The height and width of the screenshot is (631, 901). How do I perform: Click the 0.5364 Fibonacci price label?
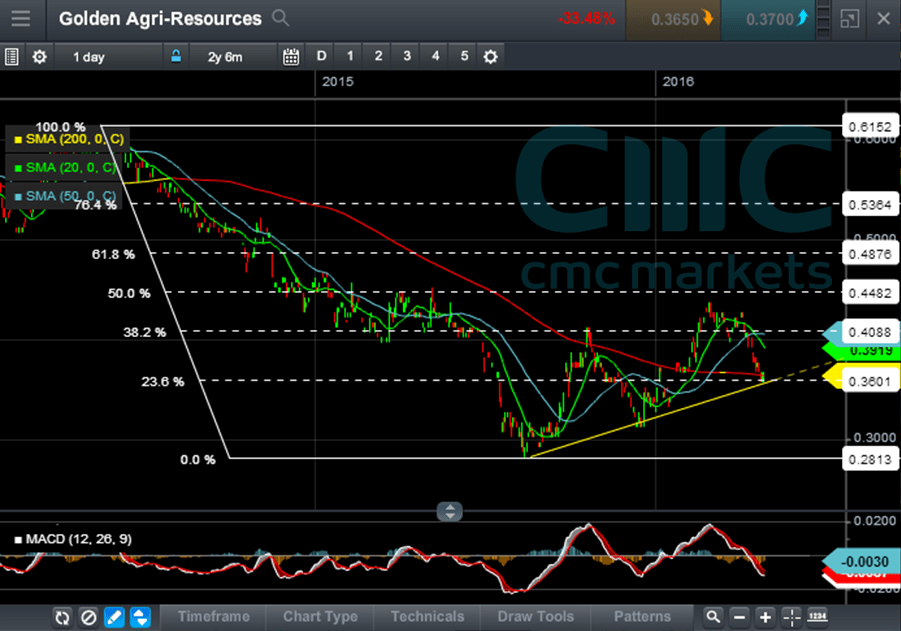(x=870, y=205)
